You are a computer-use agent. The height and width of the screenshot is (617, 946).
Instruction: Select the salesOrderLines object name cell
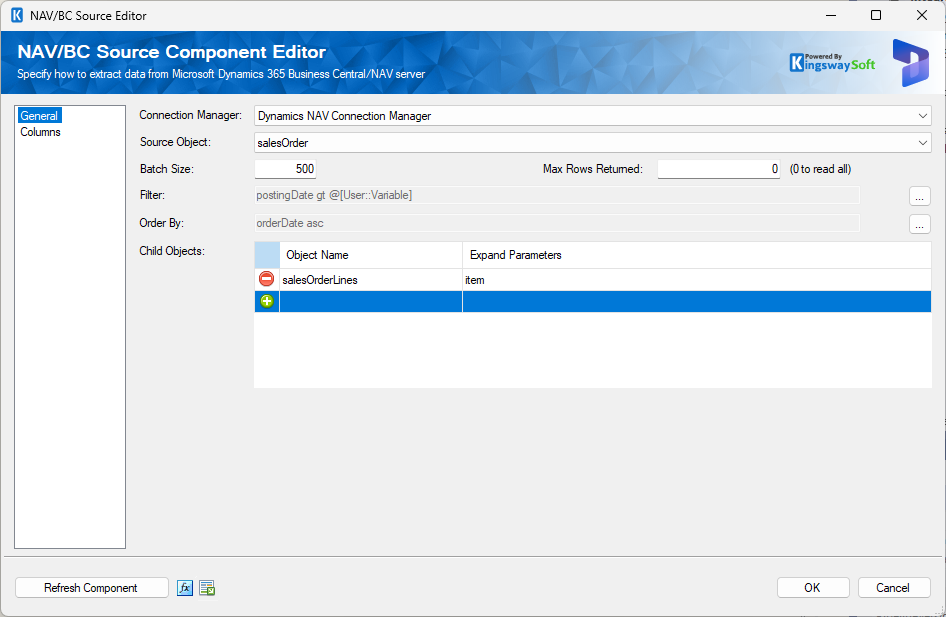tap(370, 280)
